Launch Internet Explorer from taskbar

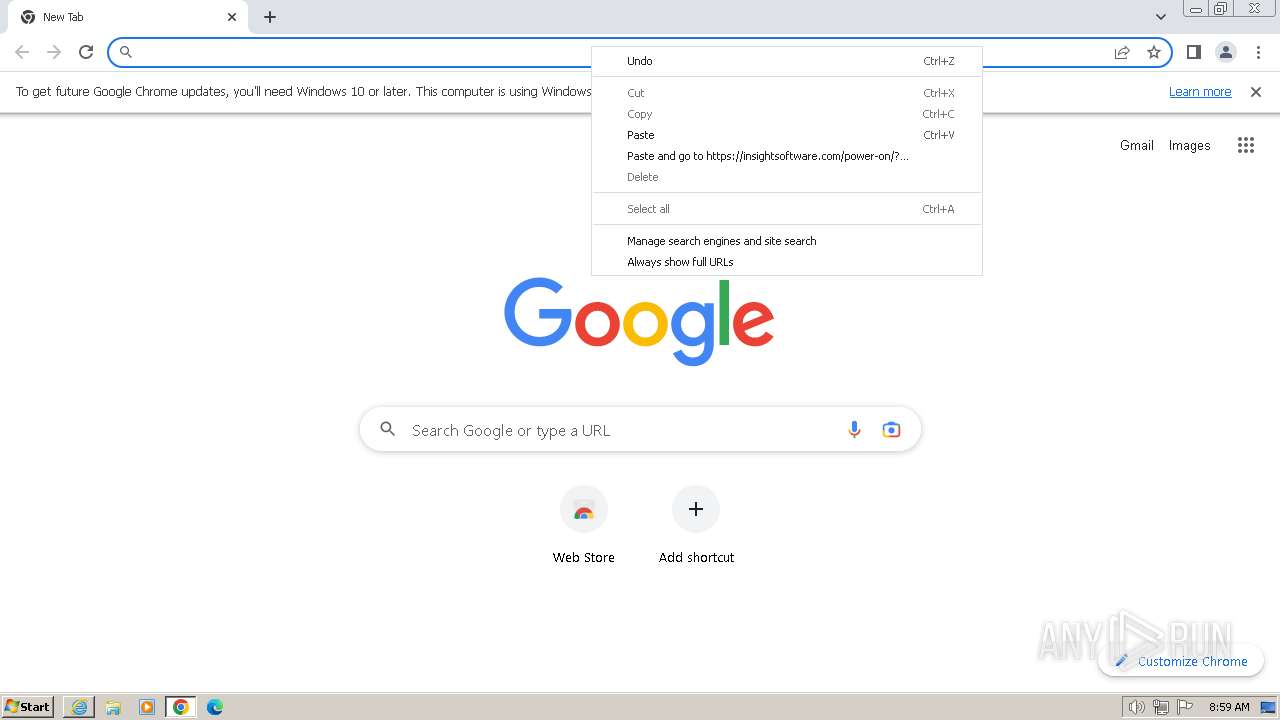coord(79,707)
